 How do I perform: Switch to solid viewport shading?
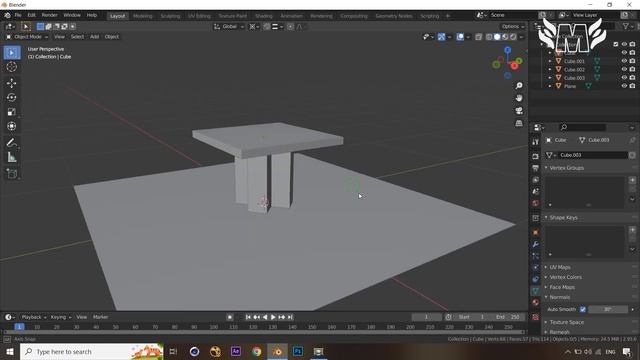coord(497,37)
